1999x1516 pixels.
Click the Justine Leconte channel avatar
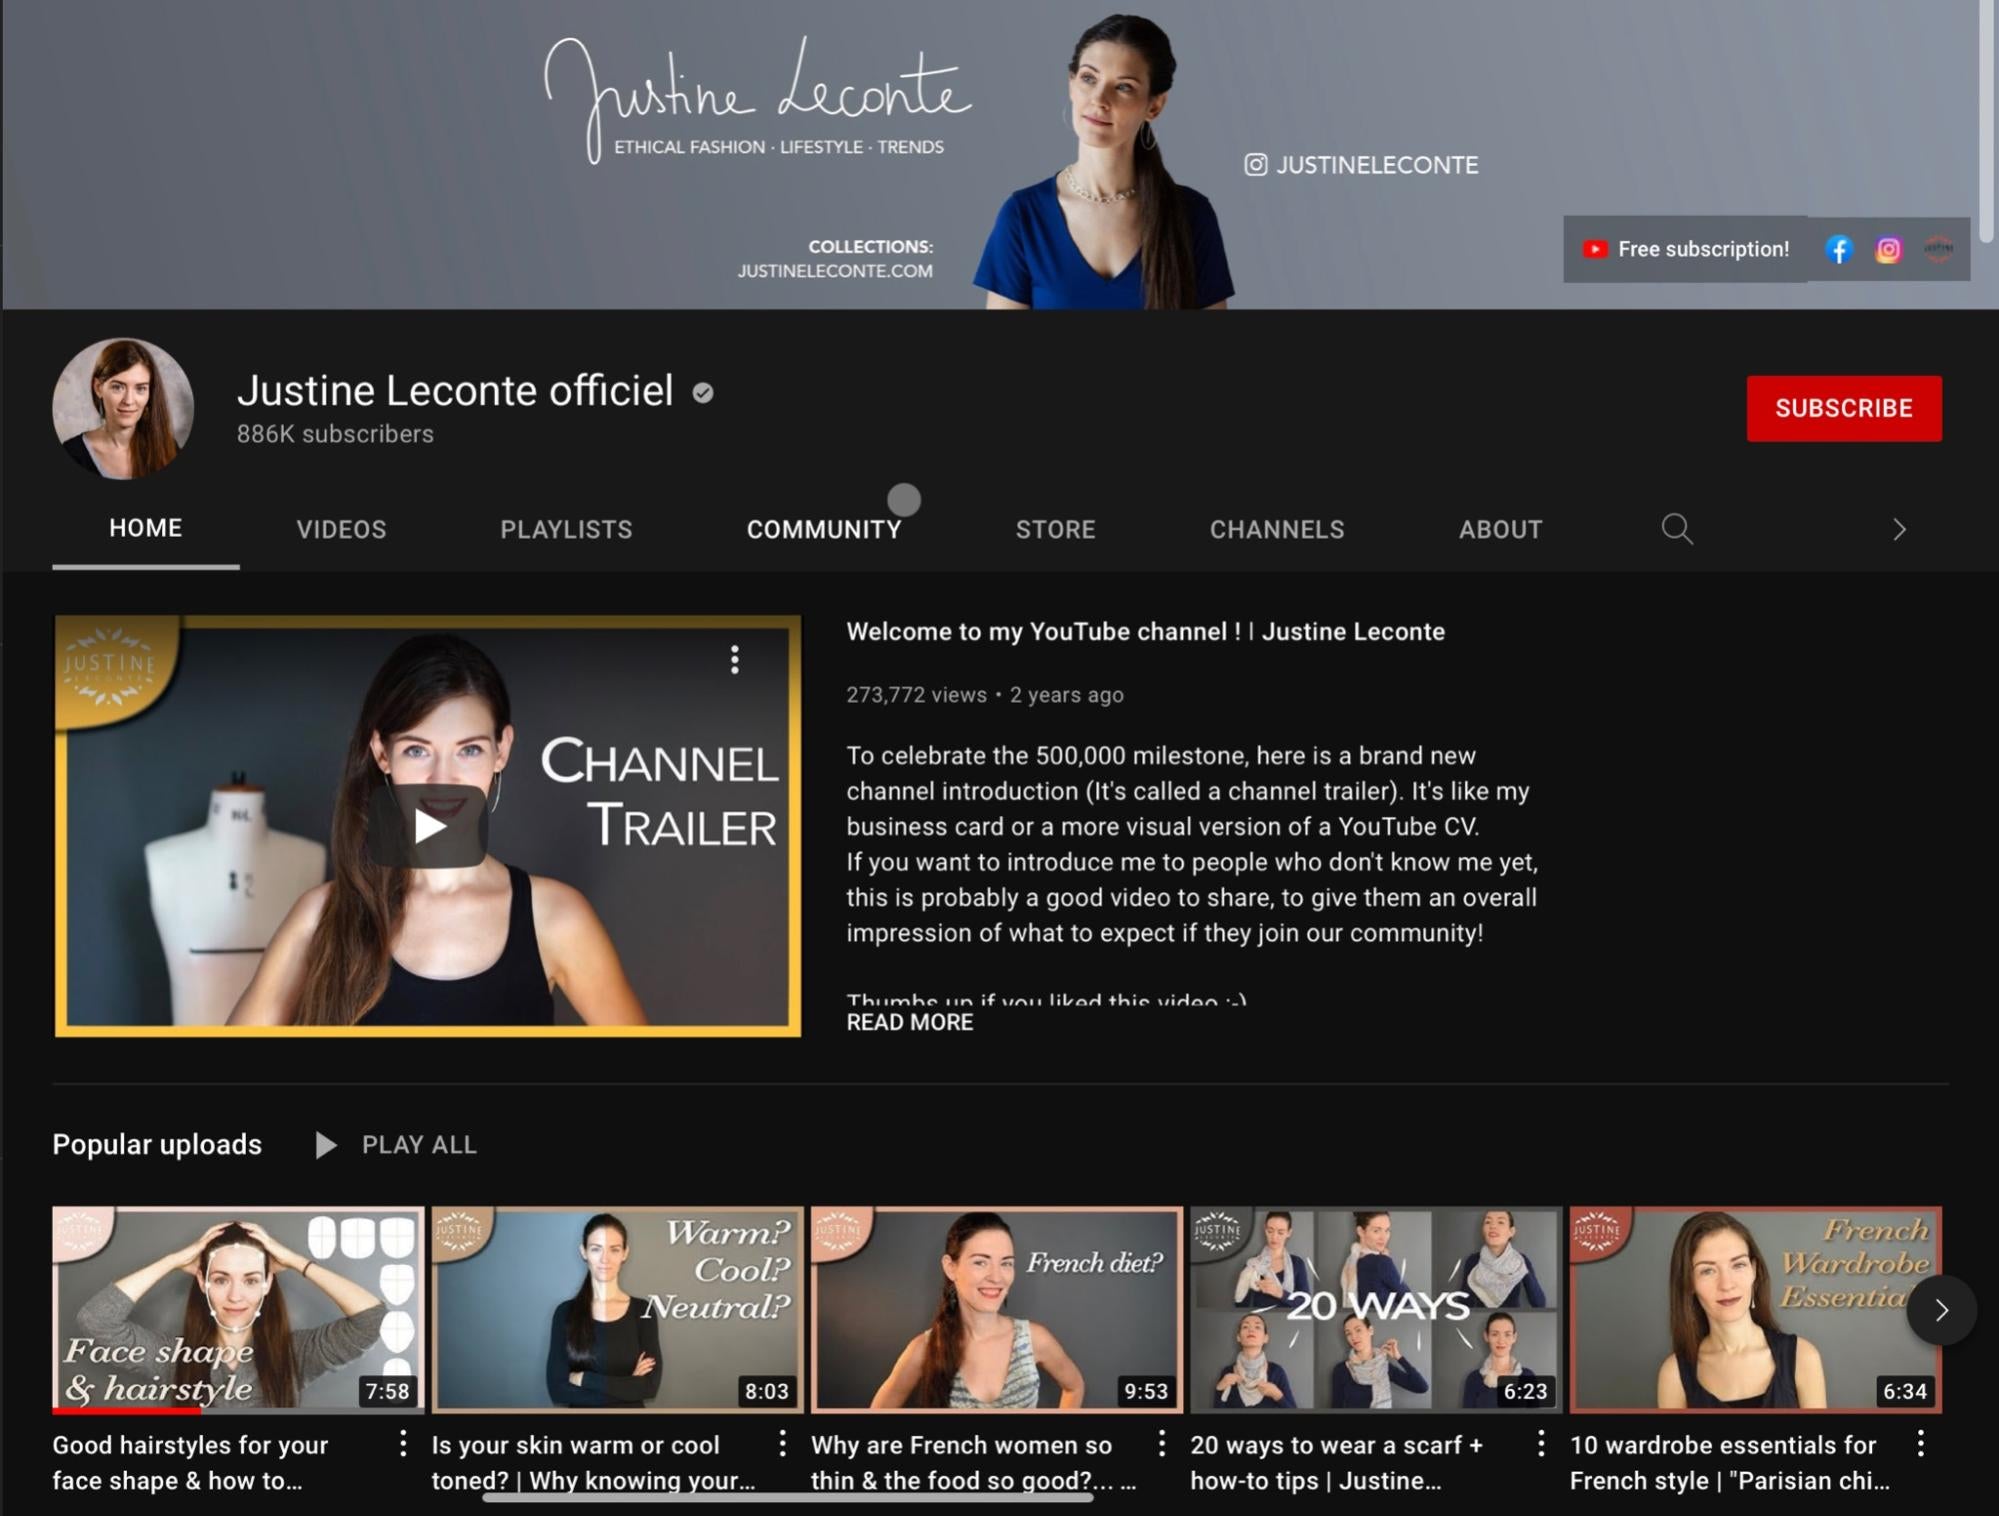tap(123, 408)
